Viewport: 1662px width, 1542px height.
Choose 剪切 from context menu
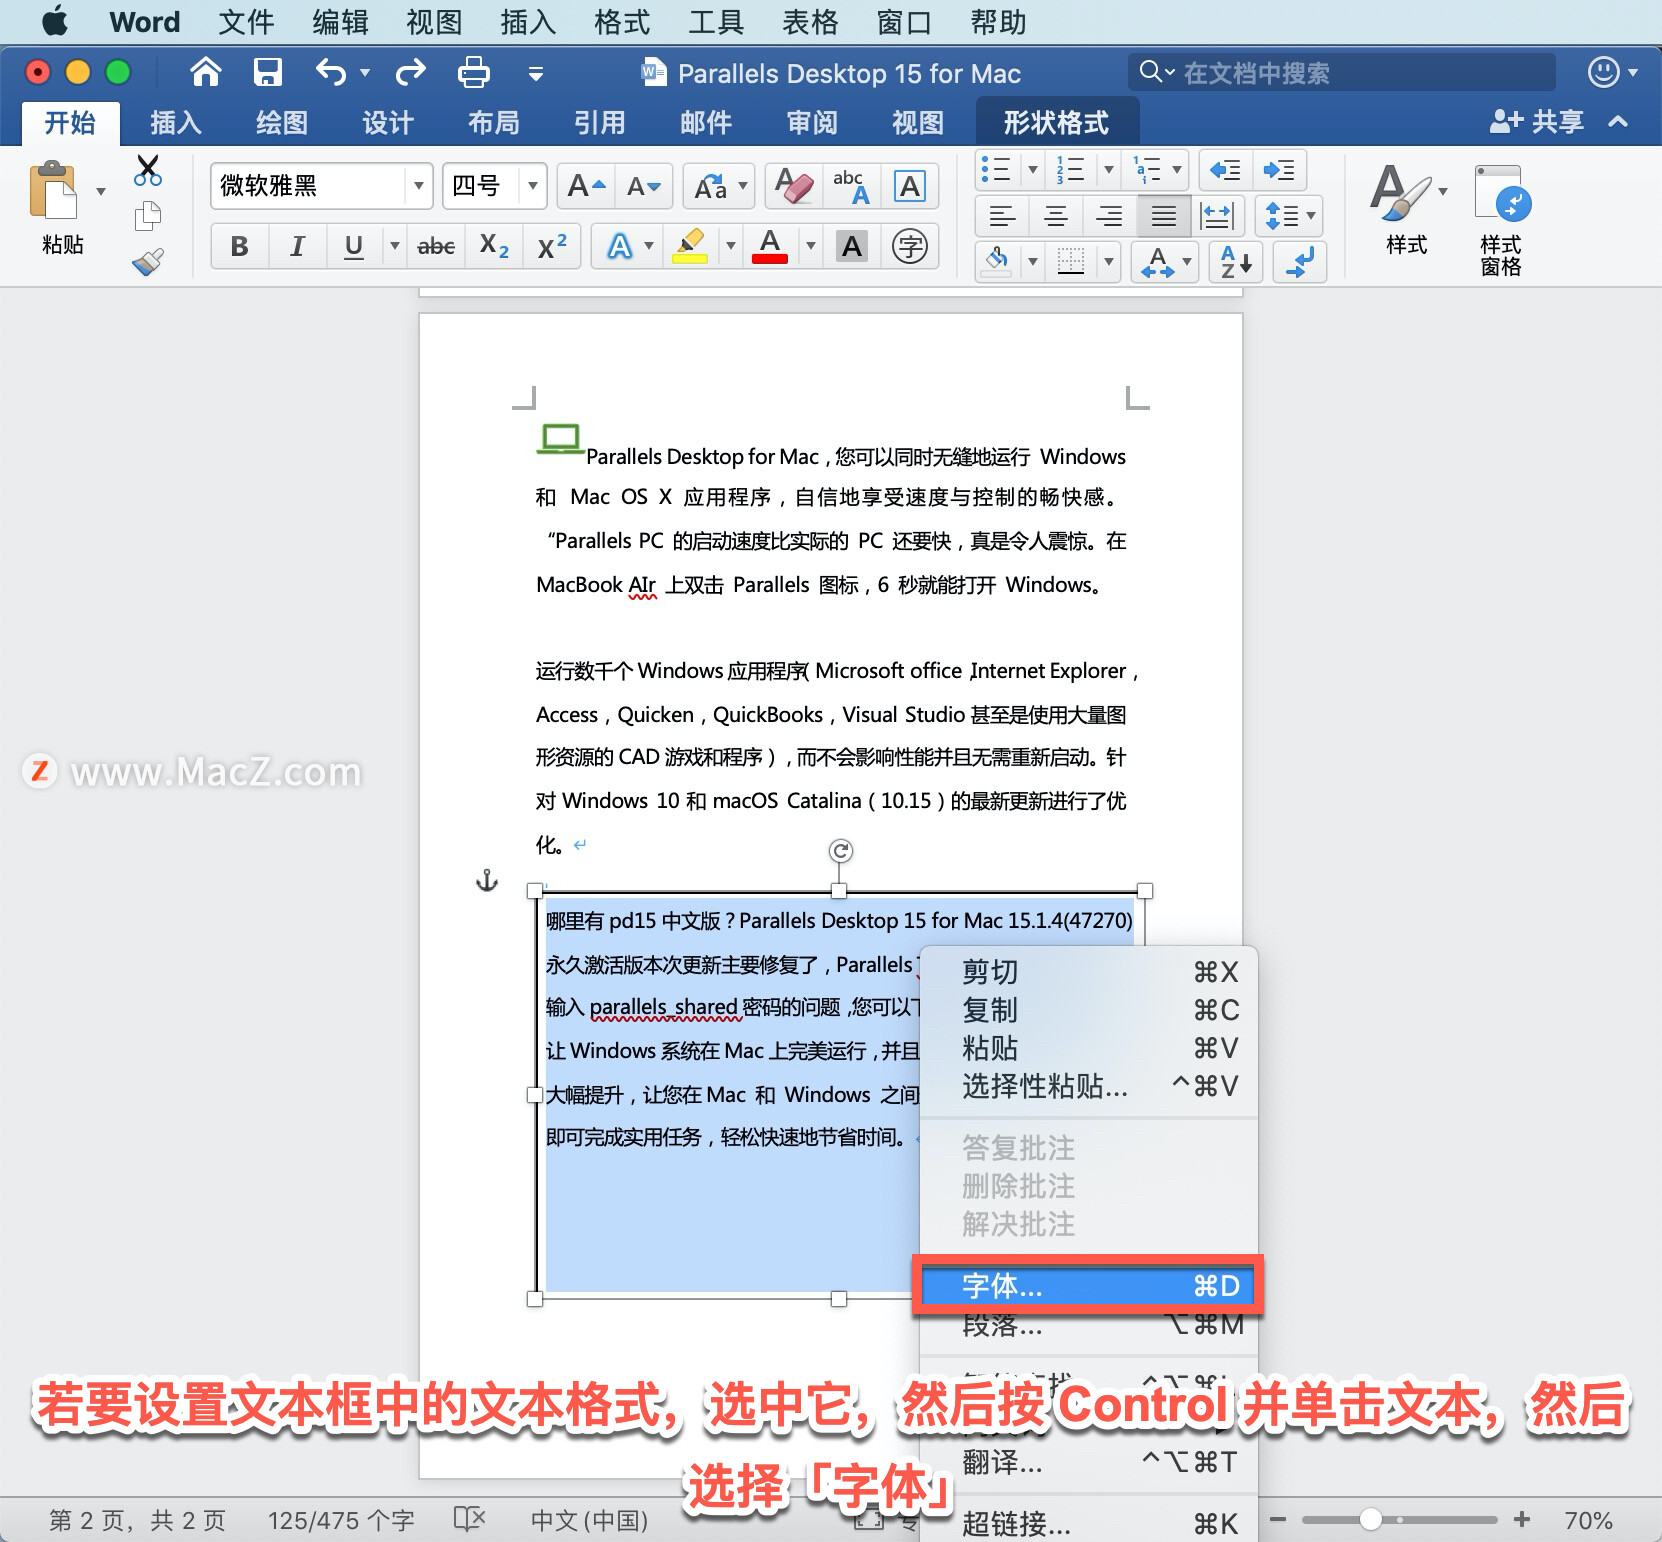coord(1088,972)
